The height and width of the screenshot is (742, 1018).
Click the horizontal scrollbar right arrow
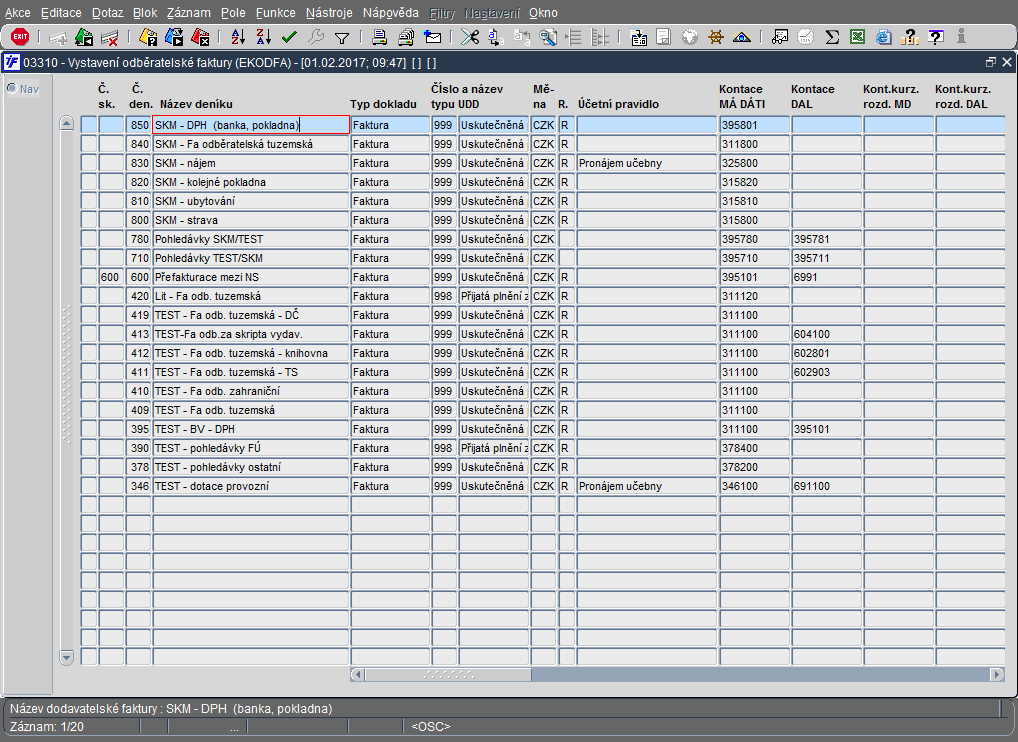(x=997, y=674)
